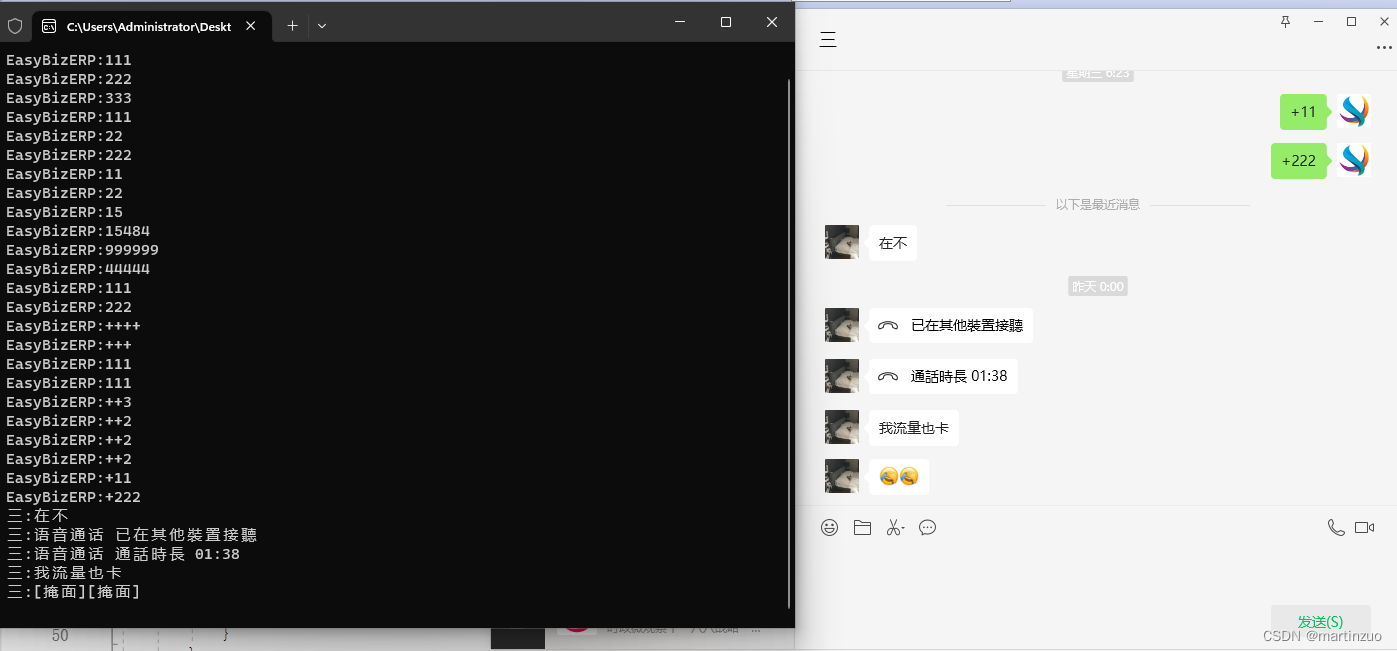
Task: Click the terminal line EasyBizERP:44444
Action: point(78,269)
